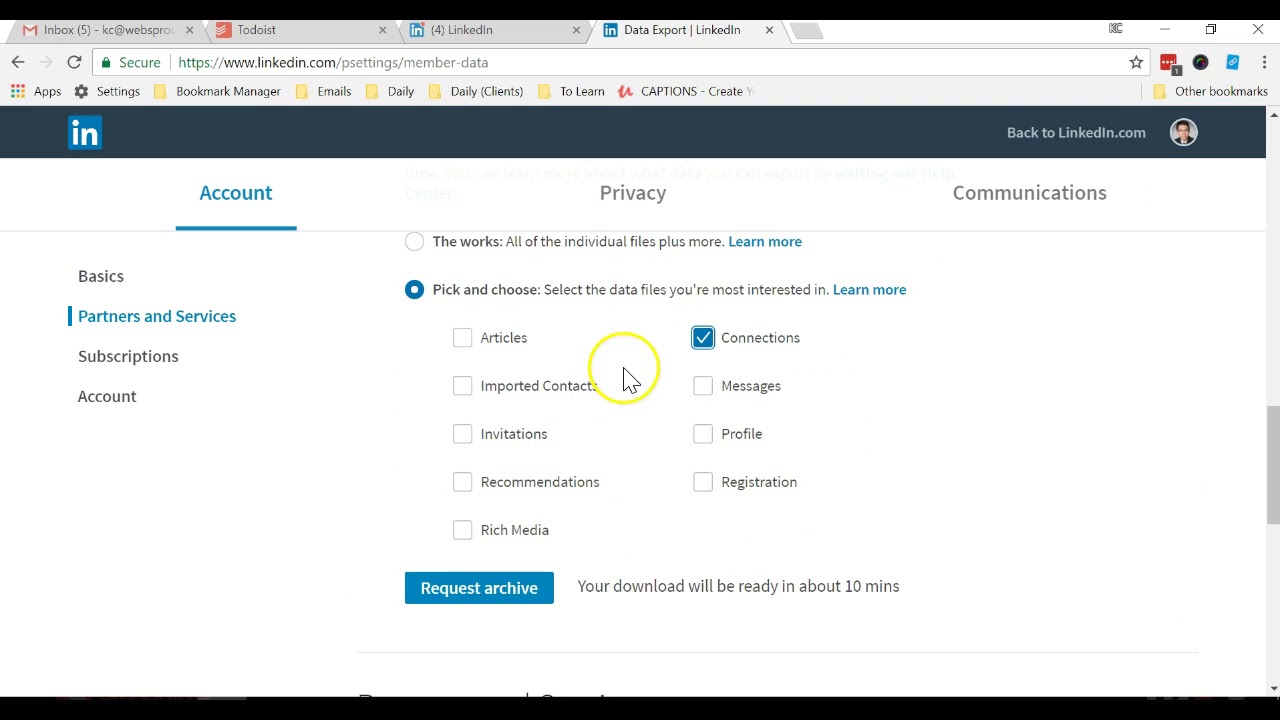Viewport: 1280px width, 720px height.
Task: Check the Imported Contacts checkbox
Action: pos(462,386)
